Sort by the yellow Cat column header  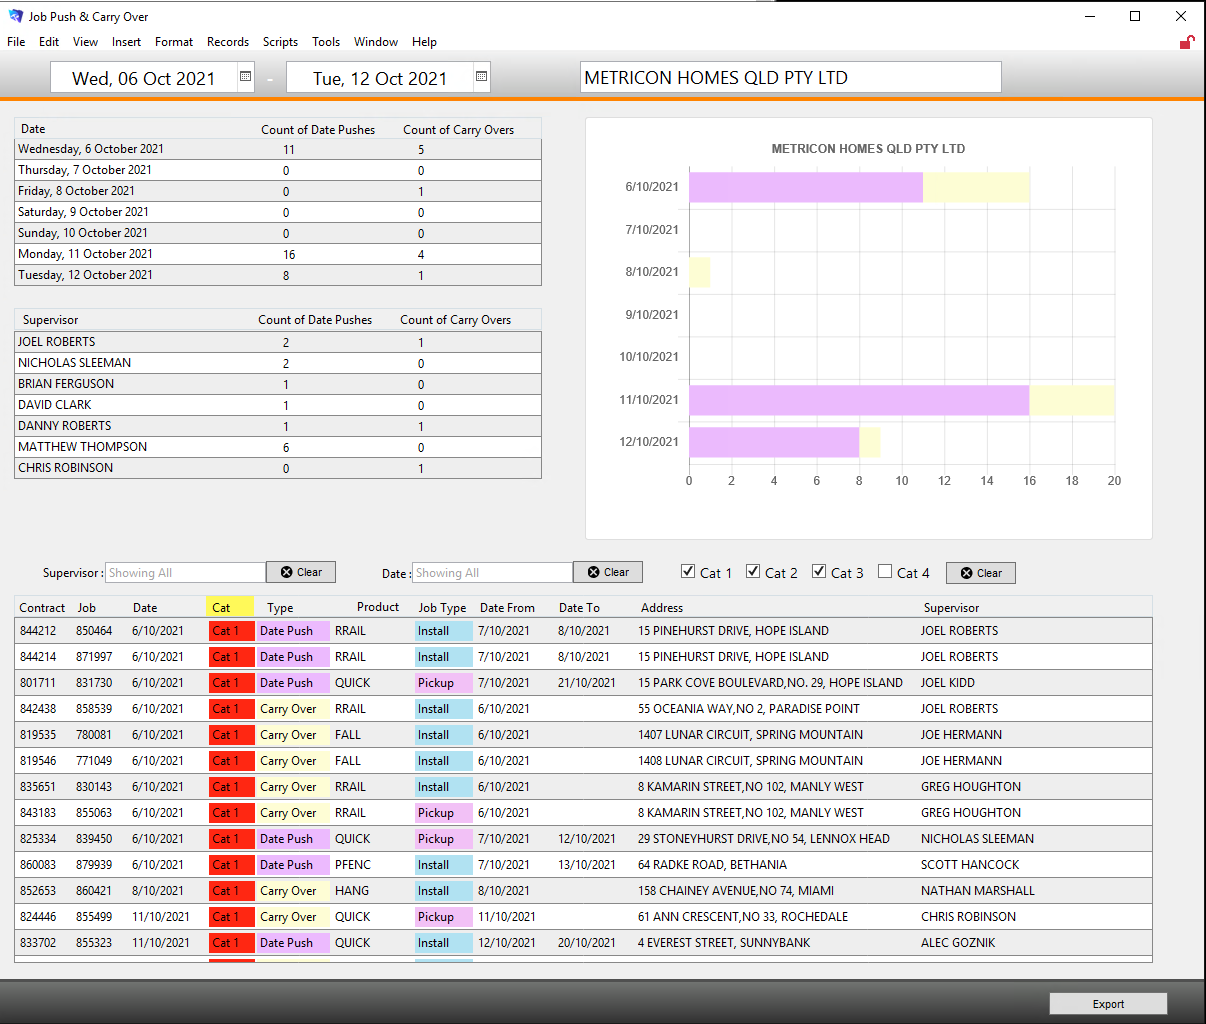230,607
